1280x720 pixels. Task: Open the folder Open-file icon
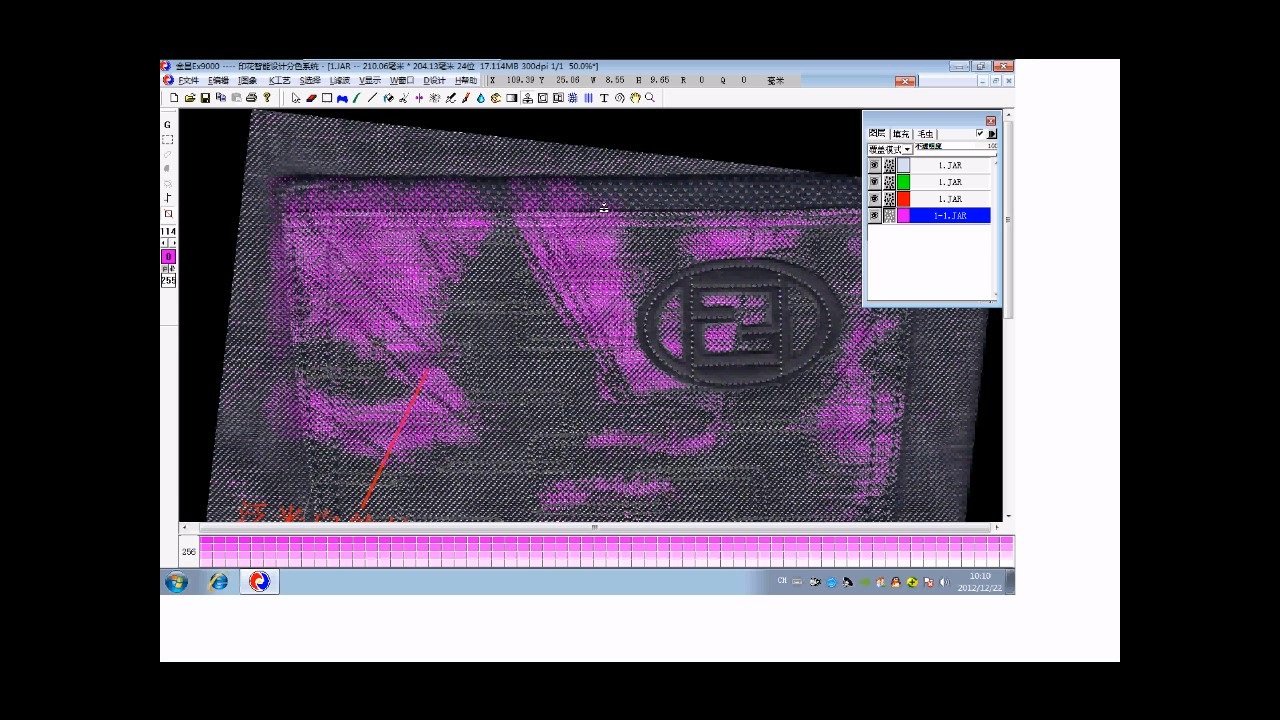coord(189,98)
